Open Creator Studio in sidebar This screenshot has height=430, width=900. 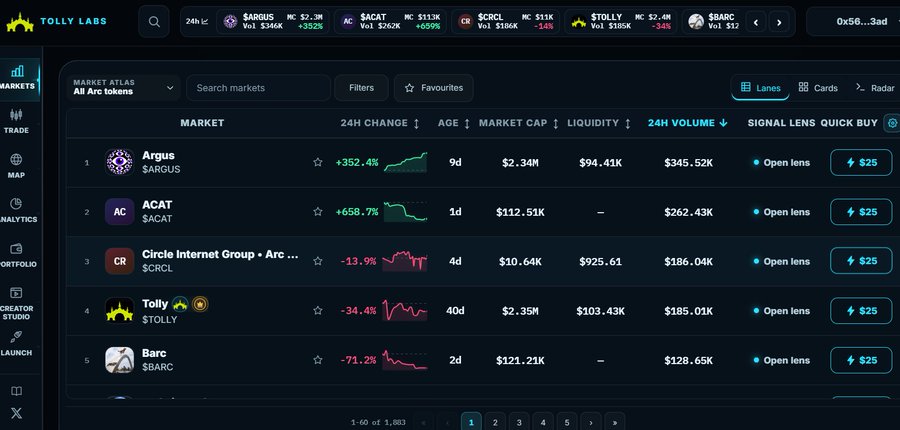[x=17, y=304]
